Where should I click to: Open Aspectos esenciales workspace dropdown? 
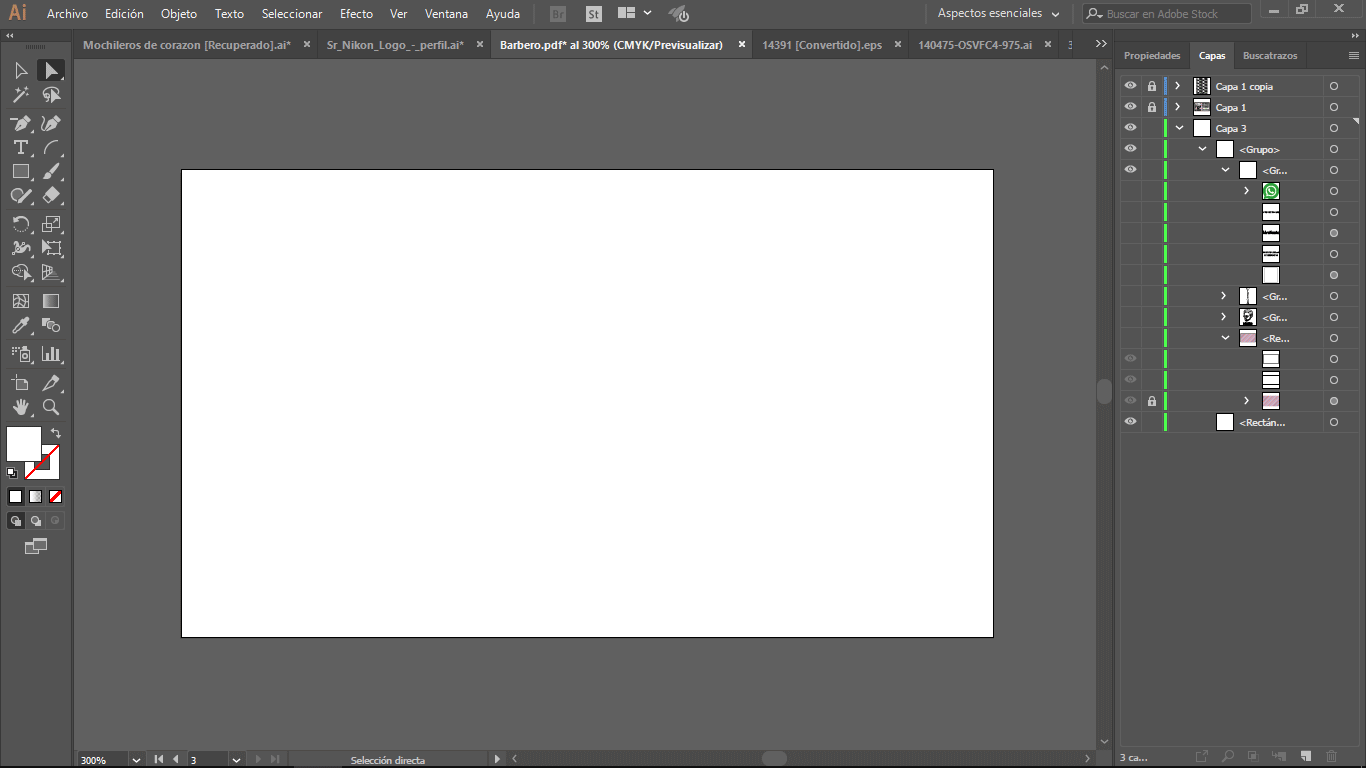[998, 14]
